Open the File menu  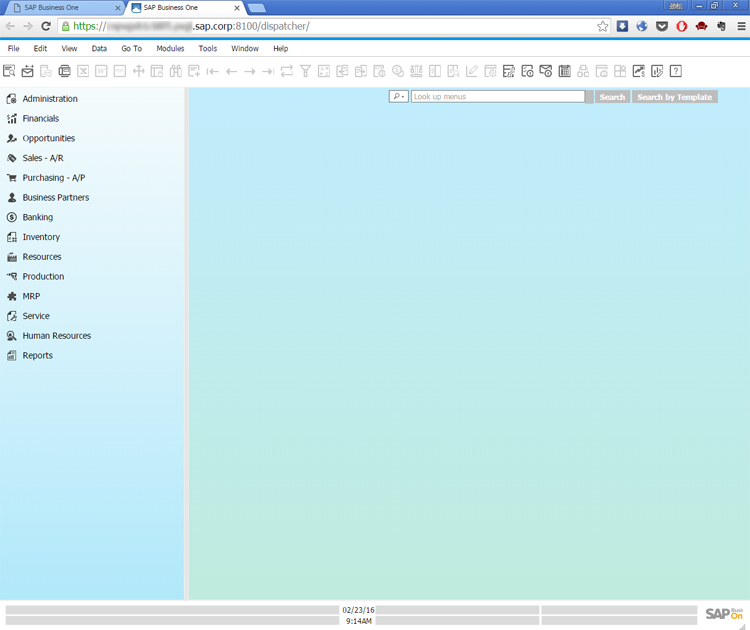pyautogui.click(x=13, y=48)
